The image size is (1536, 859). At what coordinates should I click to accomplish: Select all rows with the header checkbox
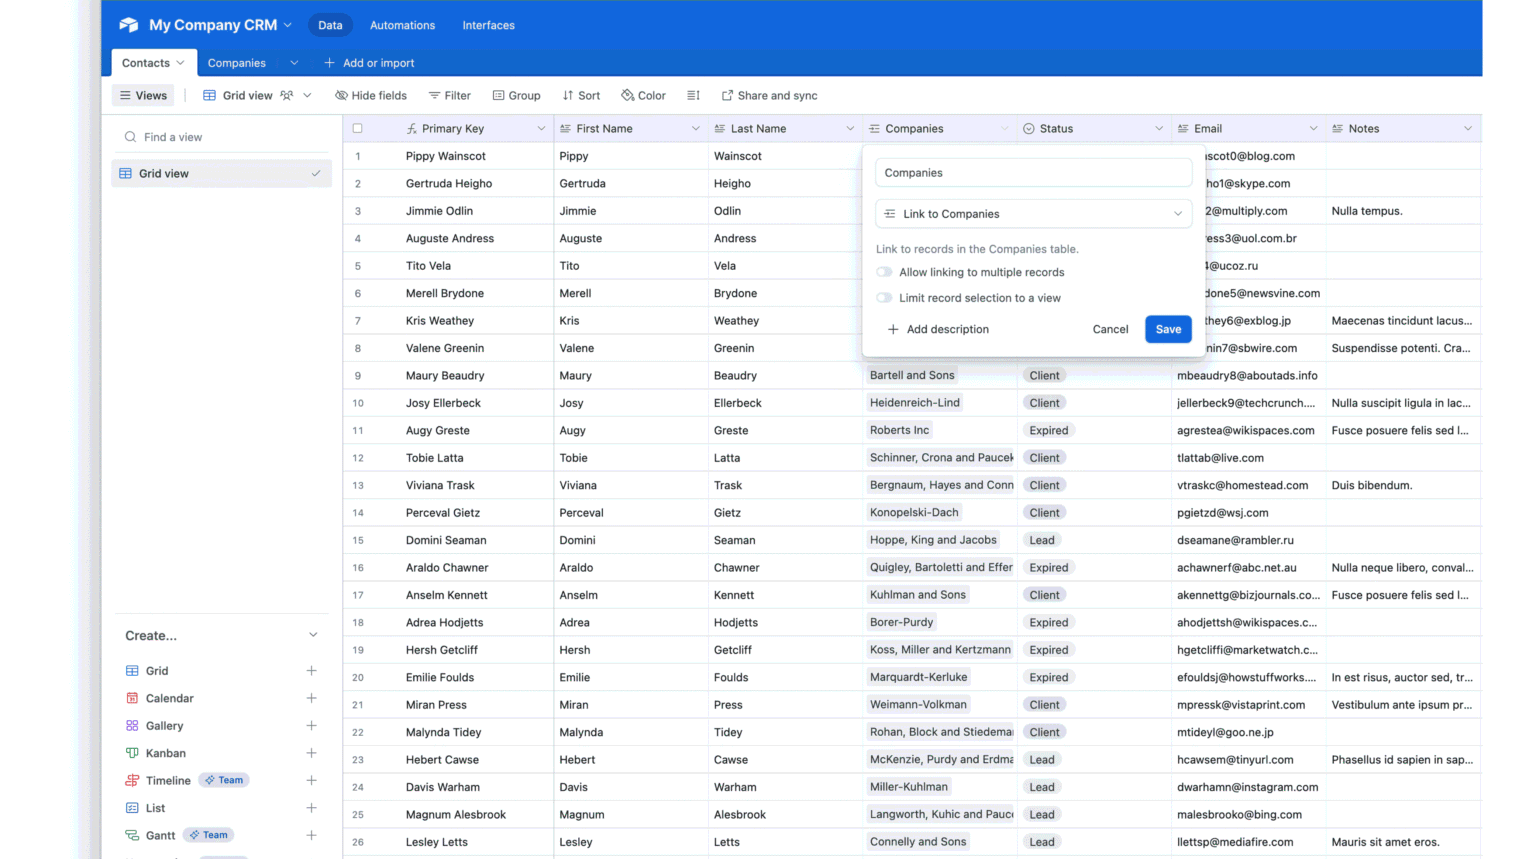pyautogui.click(x=357, y=128)
